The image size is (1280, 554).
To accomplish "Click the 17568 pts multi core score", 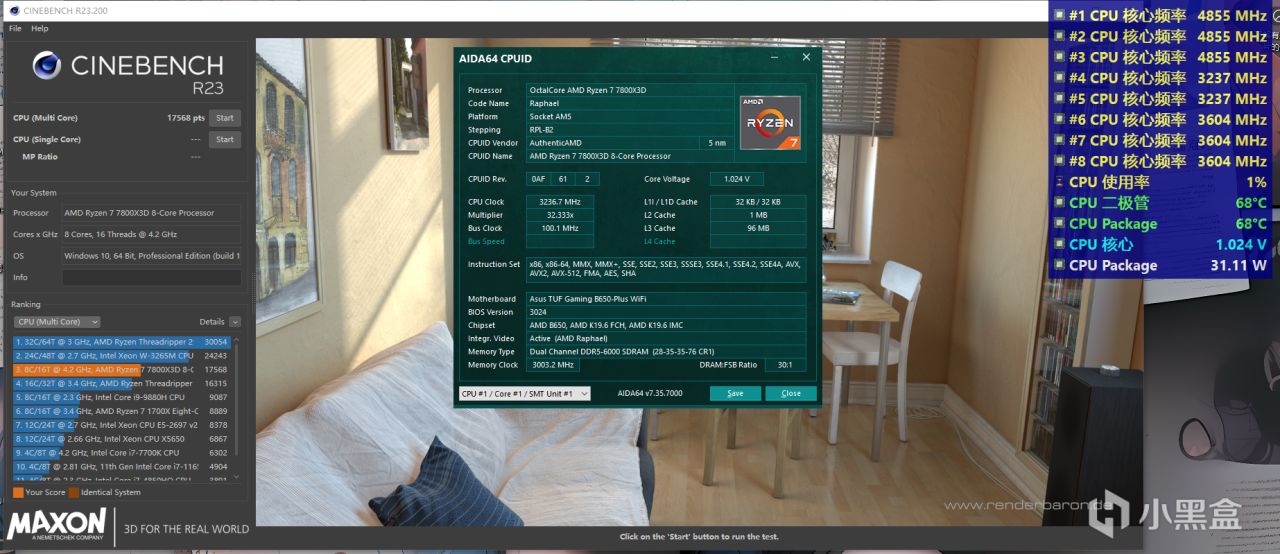I will pos(185,118).
